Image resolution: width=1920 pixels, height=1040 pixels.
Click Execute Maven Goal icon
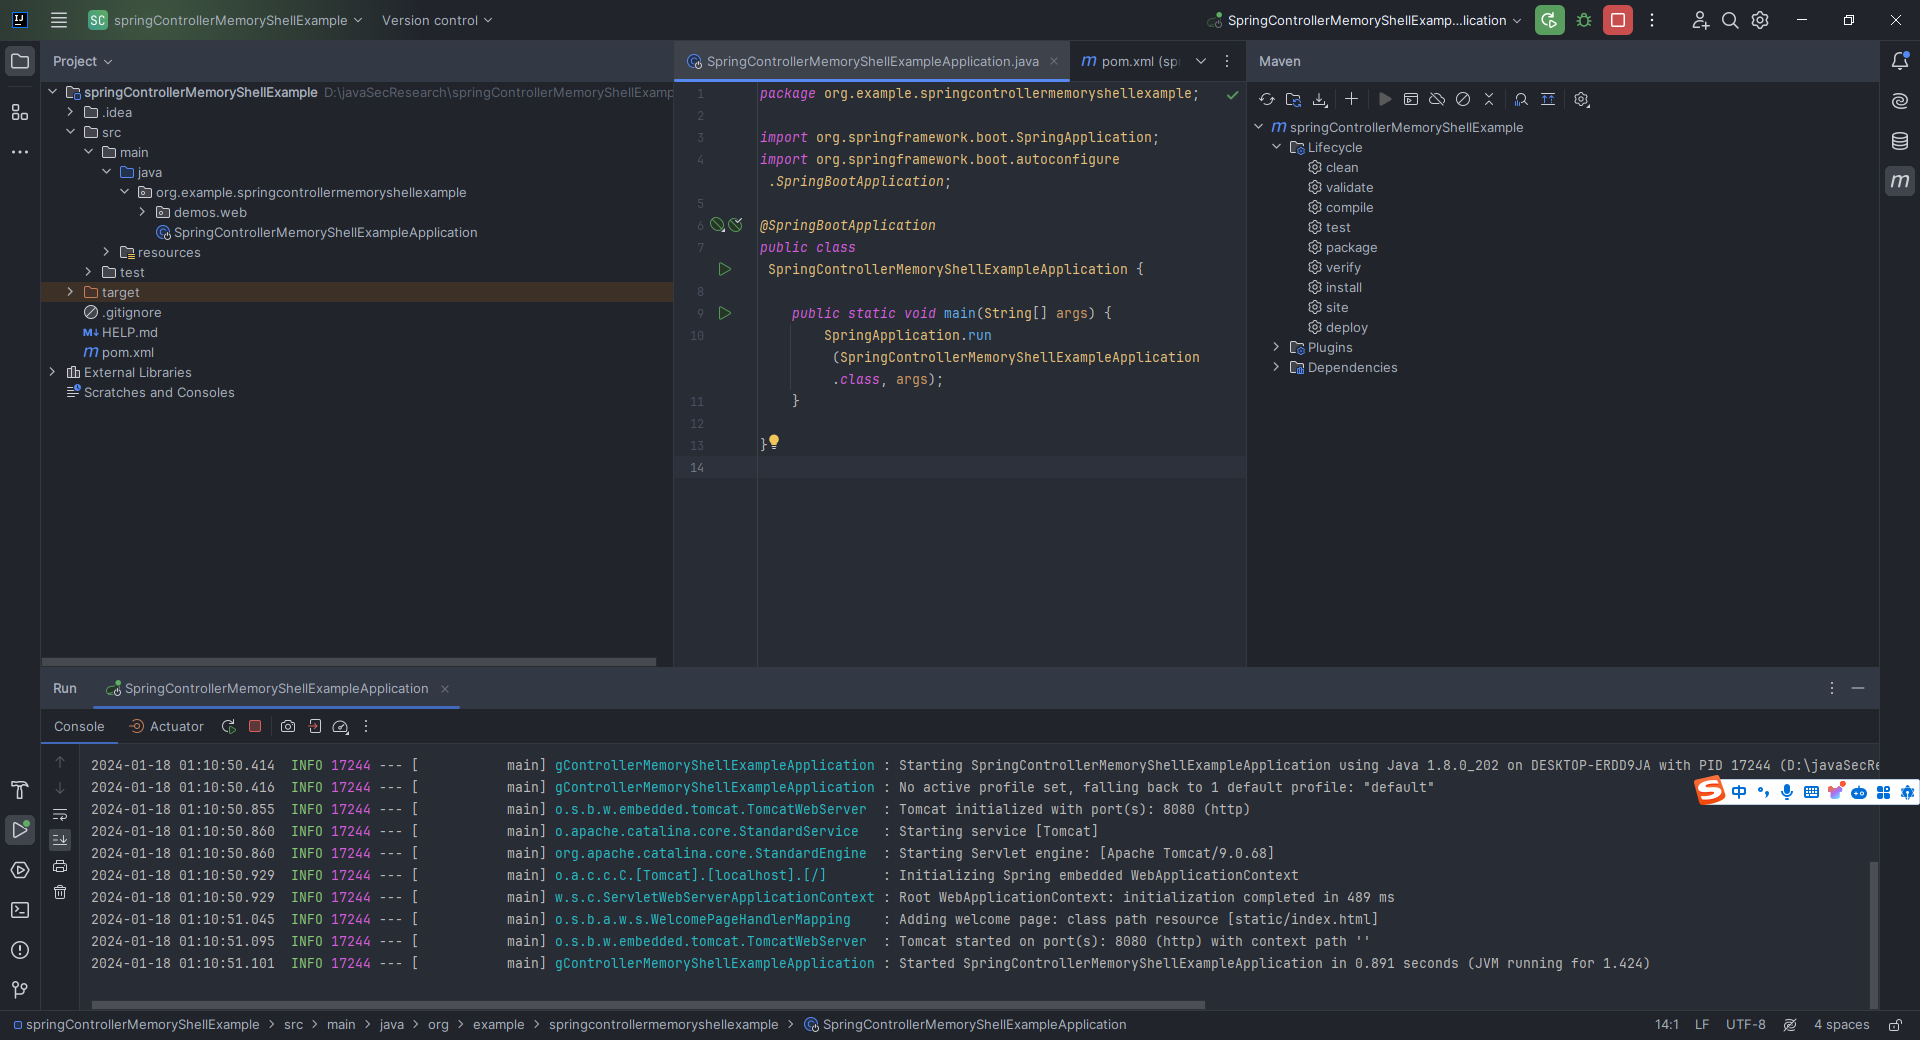[x=1411, y=99]
